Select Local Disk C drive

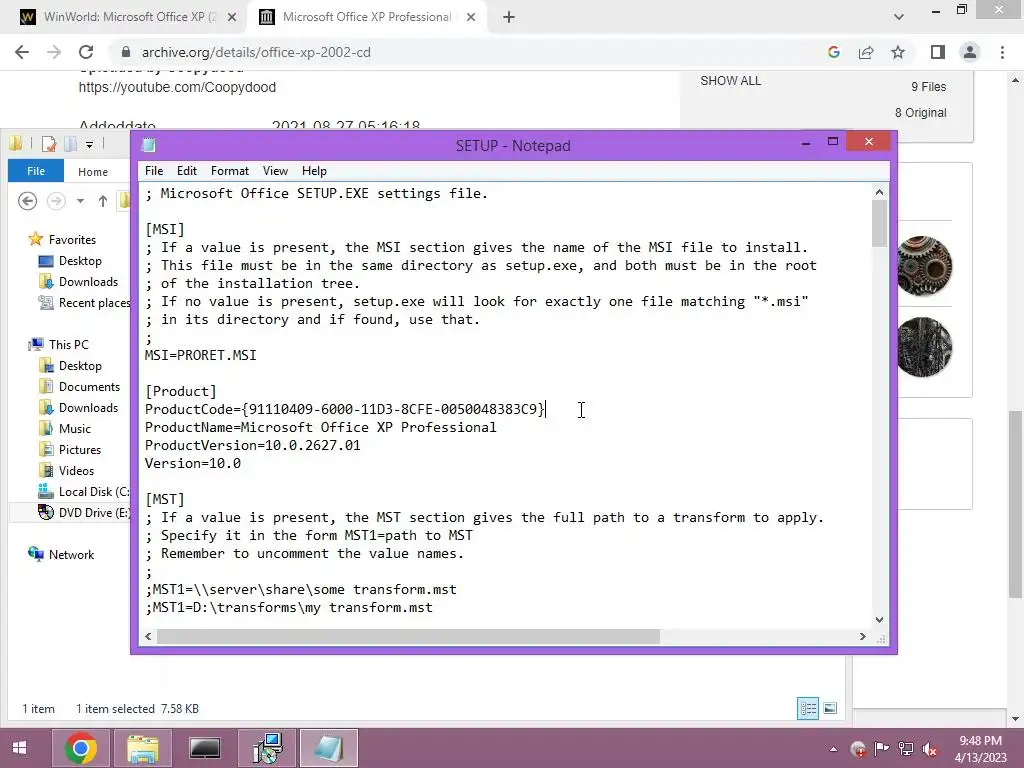click(x=93, y=492)
